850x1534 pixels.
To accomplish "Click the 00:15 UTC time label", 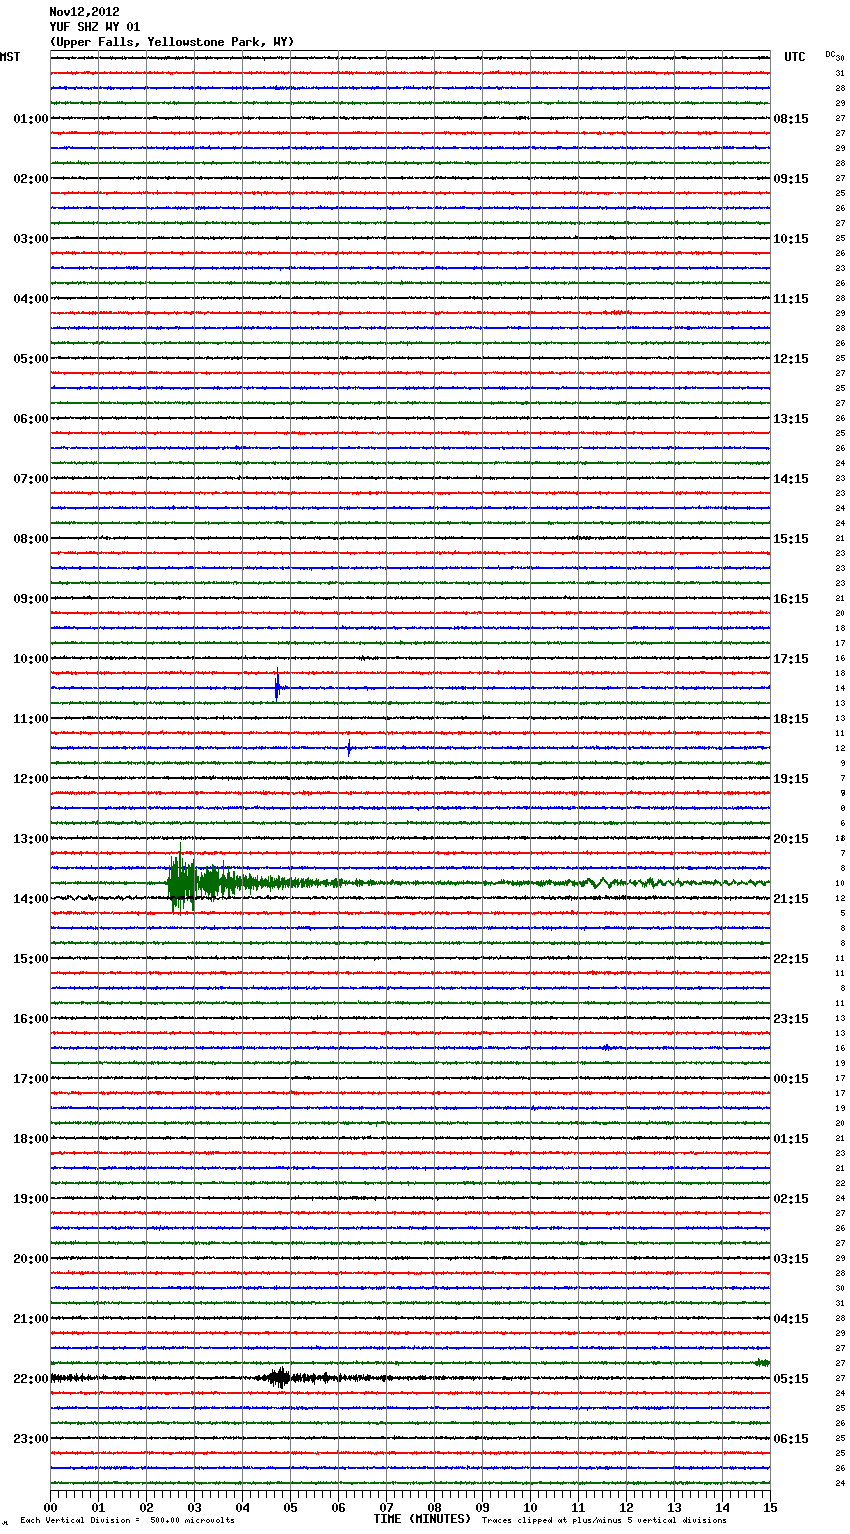I will [791, 1079].
